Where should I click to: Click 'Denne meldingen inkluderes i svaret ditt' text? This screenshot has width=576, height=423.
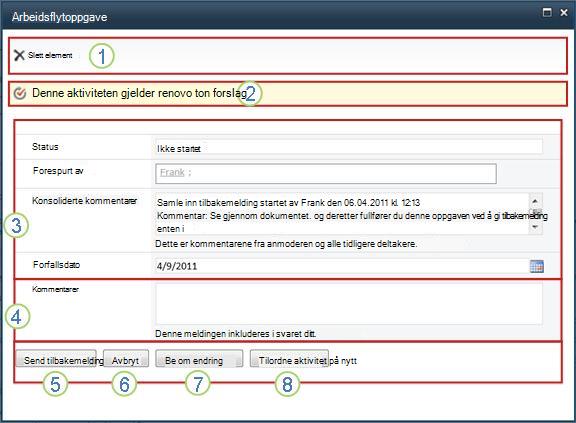point(235,334)
